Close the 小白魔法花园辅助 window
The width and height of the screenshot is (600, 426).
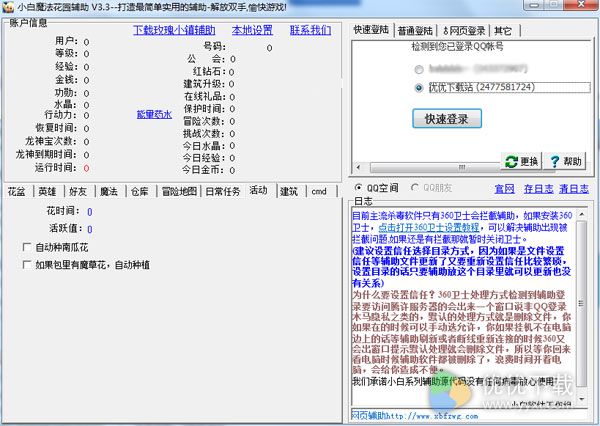point(581,5)
